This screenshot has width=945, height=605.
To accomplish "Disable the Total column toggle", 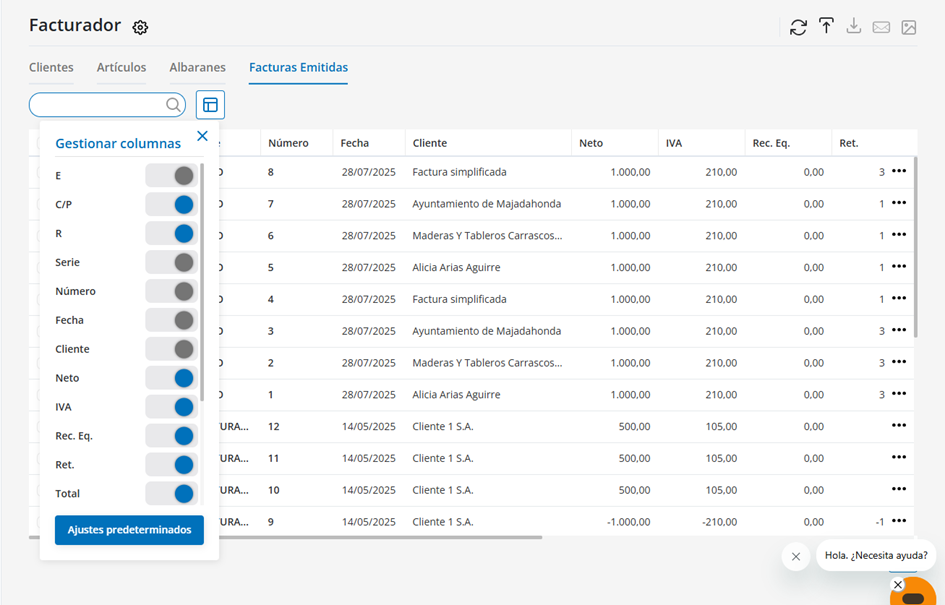I will tap(171, 493).
